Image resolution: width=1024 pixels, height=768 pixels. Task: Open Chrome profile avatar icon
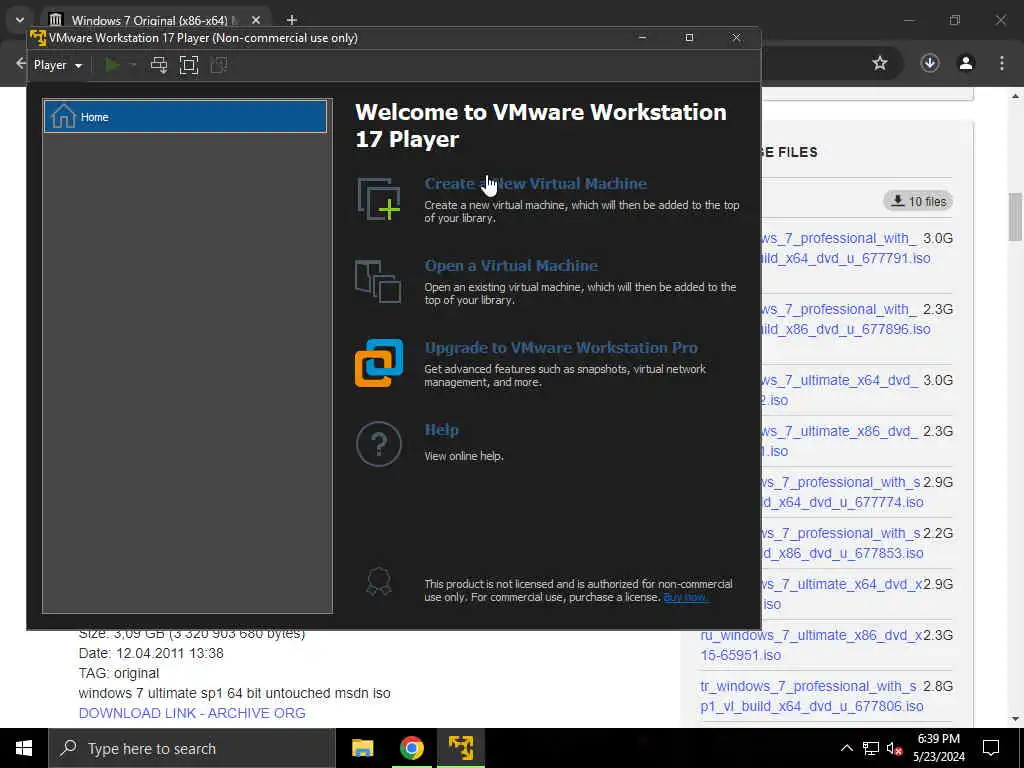click(x=966, y=63)
